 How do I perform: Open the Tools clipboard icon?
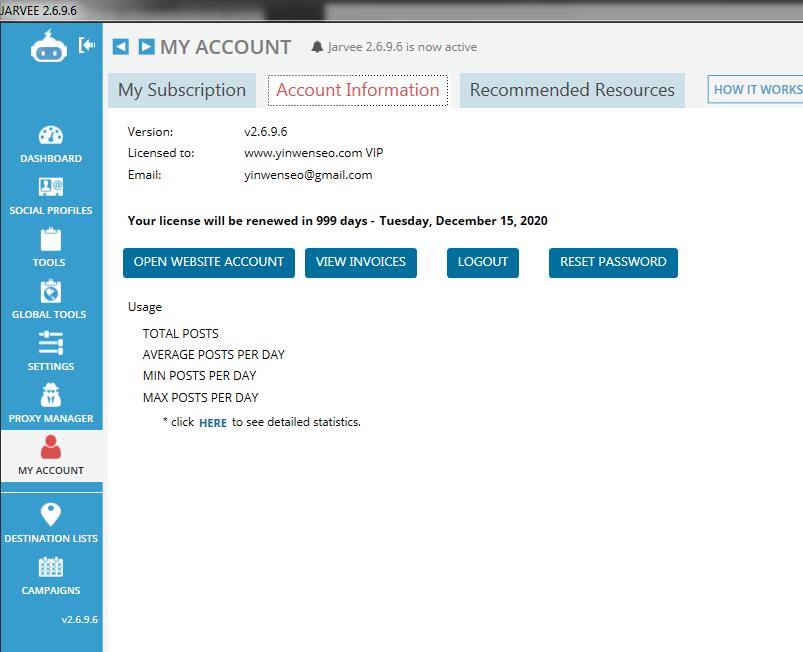[51, 239]
